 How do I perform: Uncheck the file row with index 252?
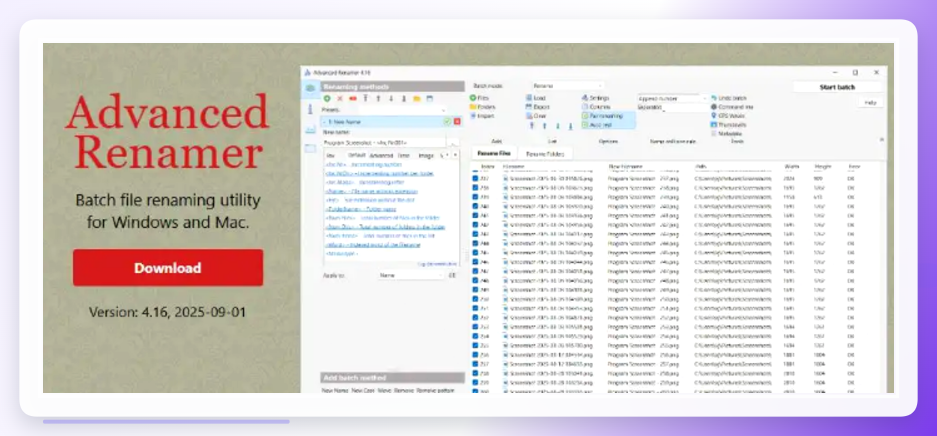coord(476,318)
